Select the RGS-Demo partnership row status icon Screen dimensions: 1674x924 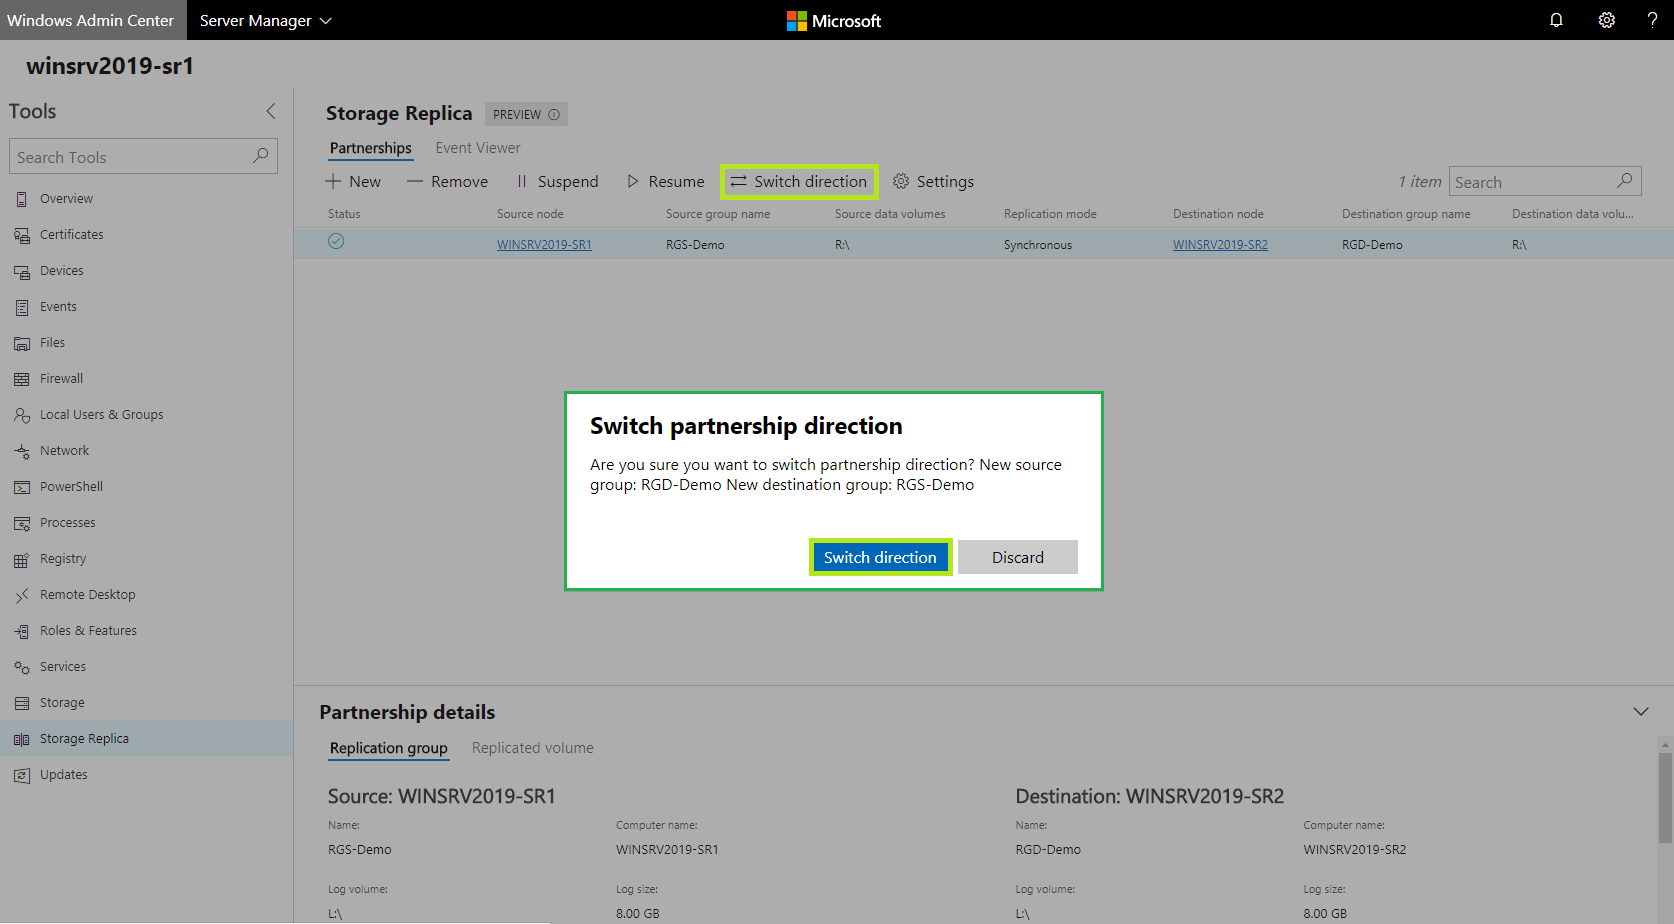pyautogui.click(x=336, y=241)
